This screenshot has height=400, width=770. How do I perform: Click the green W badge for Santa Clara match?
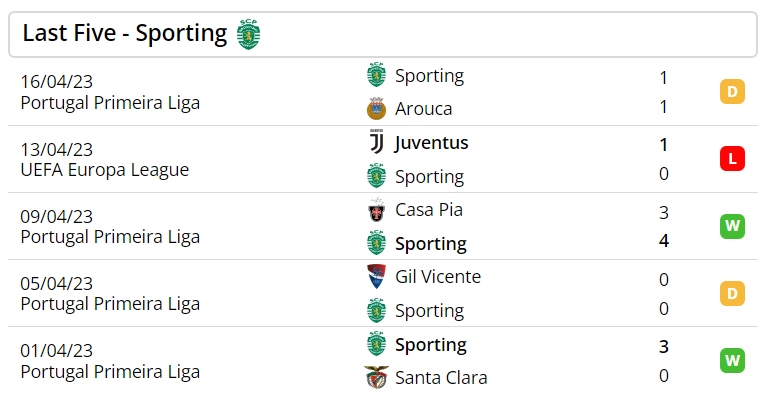tap(732, 360)
